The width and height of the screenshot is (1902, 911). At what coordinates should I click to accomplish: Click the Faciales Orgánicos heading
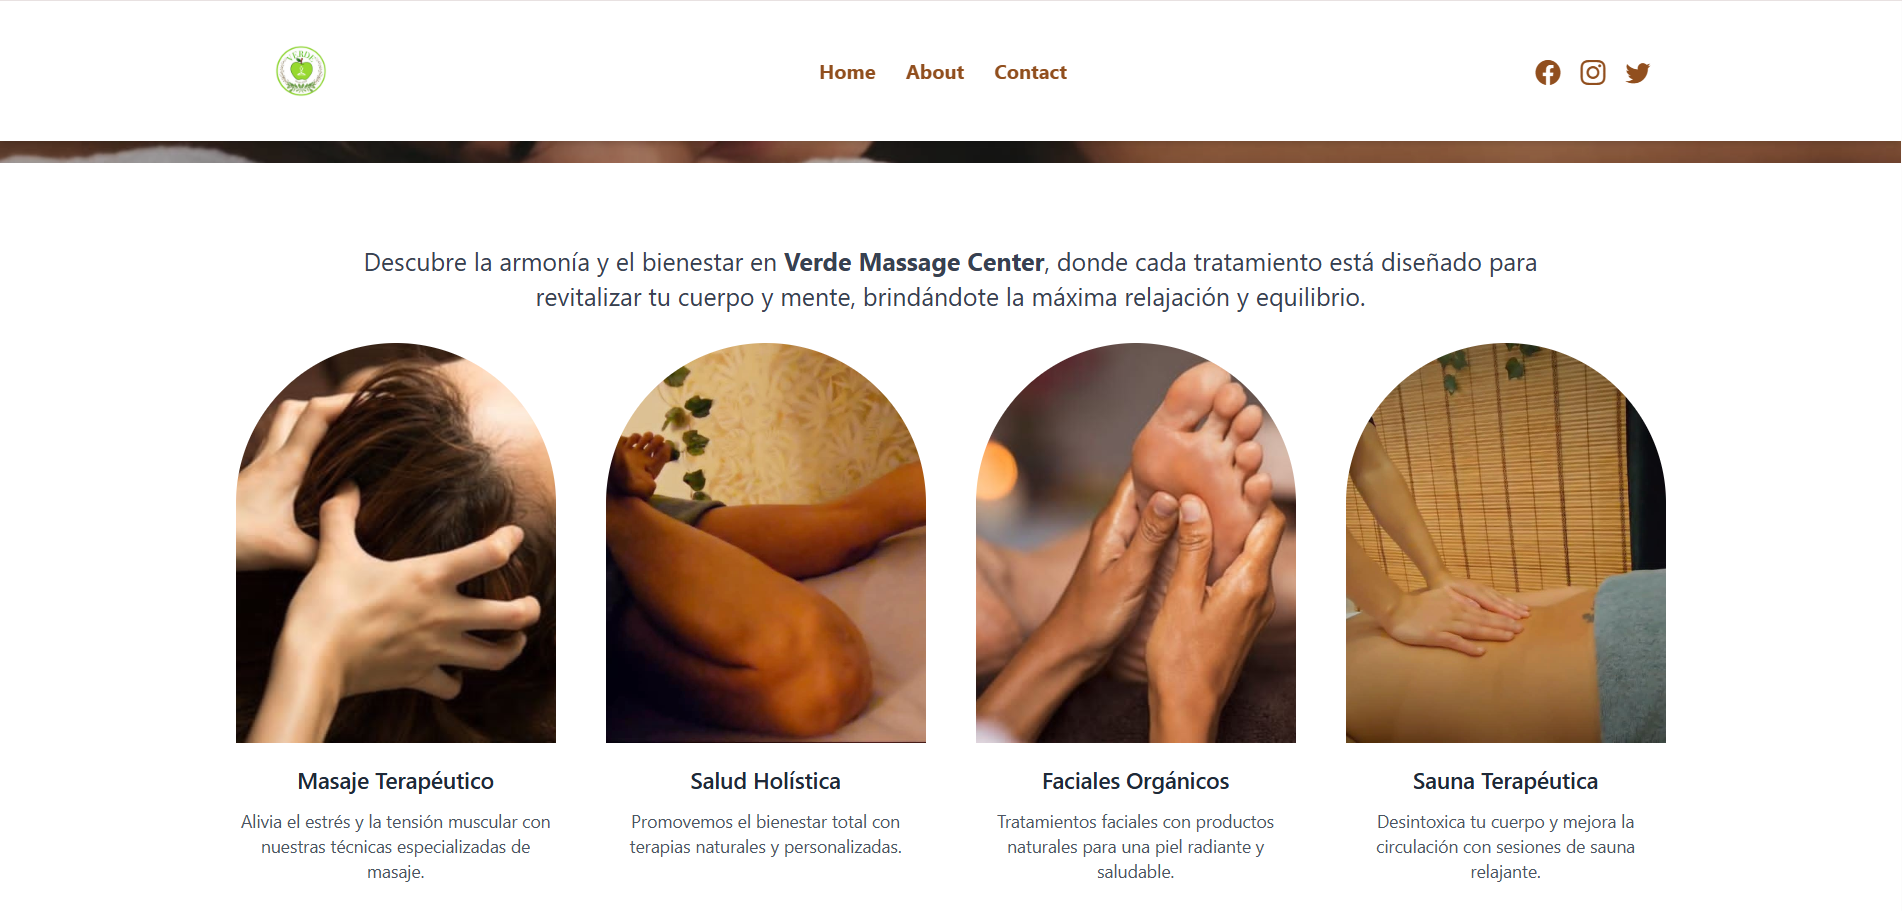(1136, 781)
